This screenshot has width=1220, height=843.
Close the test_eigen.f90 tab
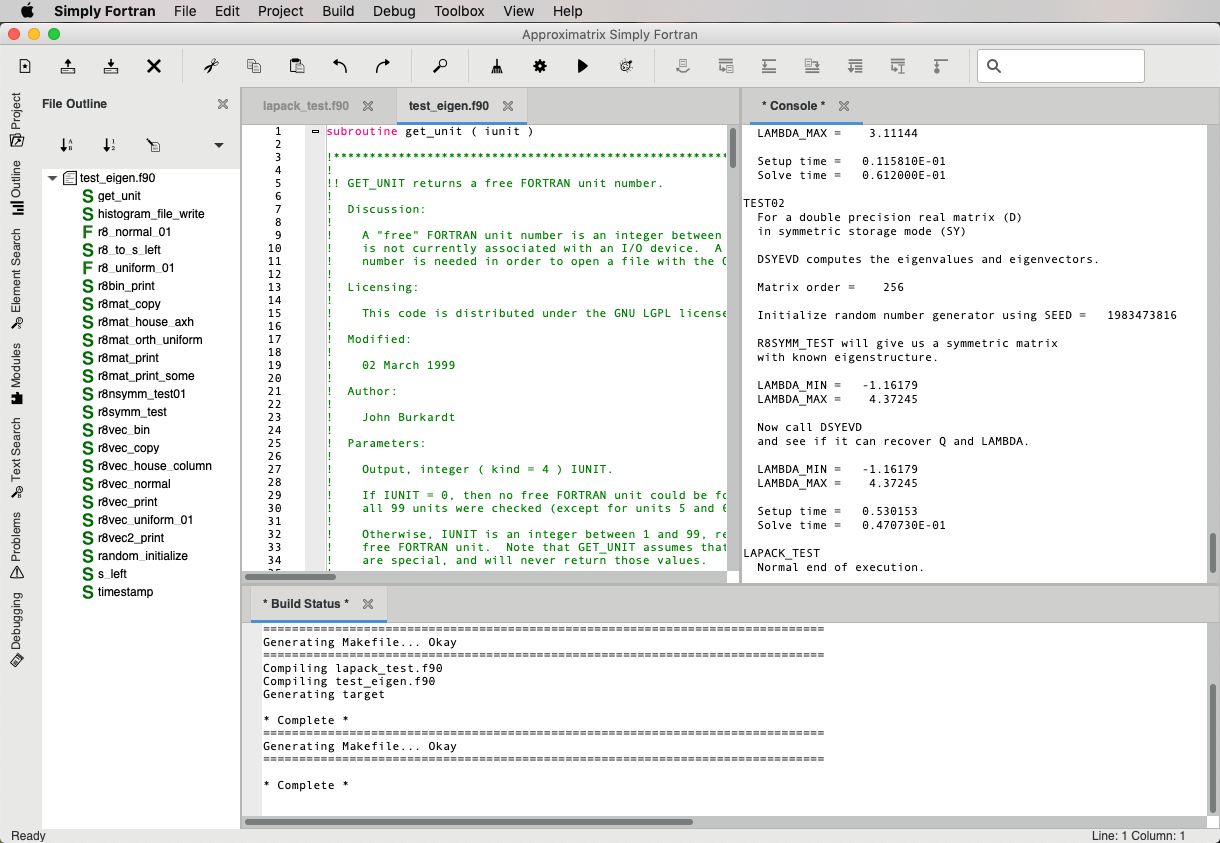pyautogui.click(x=508, y=106)
